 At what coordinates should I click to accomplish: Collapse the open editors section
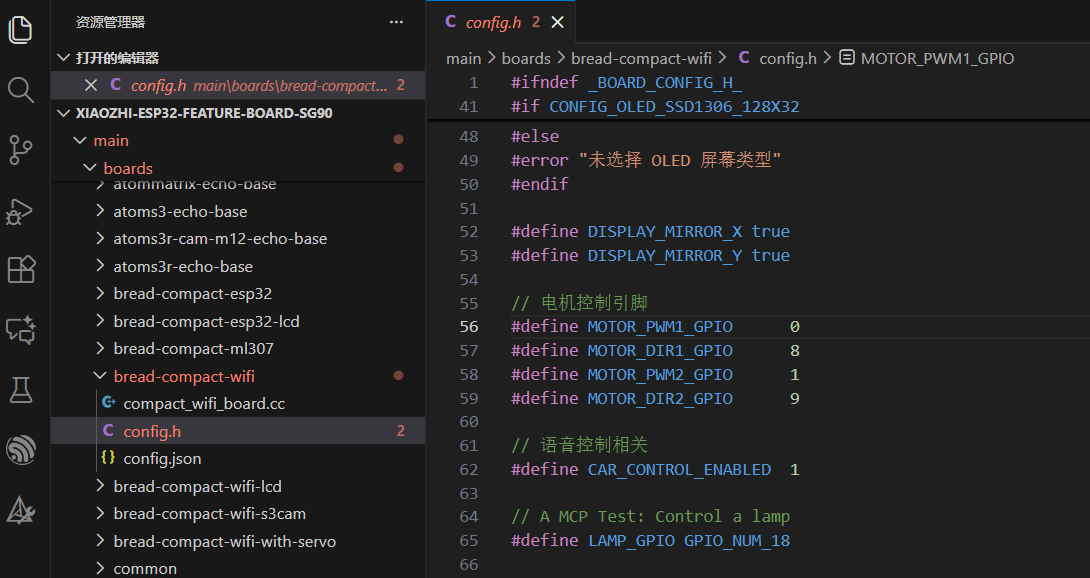tap(64, 58)
